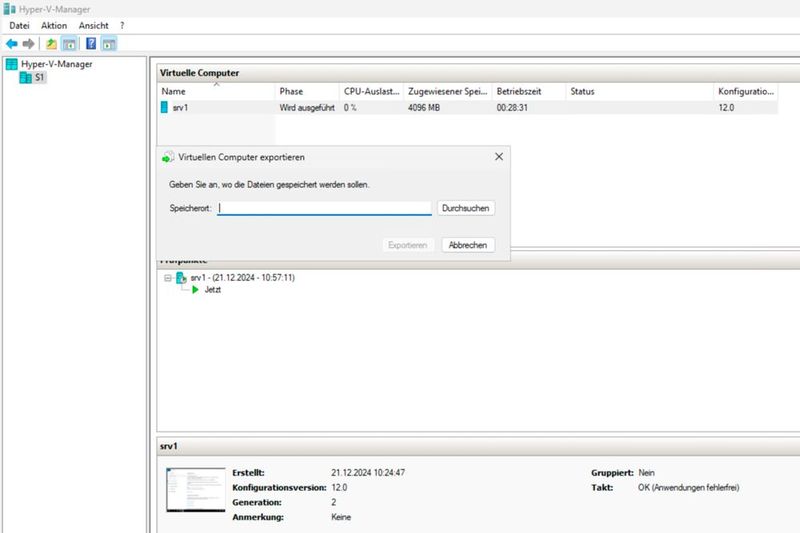Toggle the Action pane toolbar icon
This screenshot has width=800, height=533.
pos(109,44)
